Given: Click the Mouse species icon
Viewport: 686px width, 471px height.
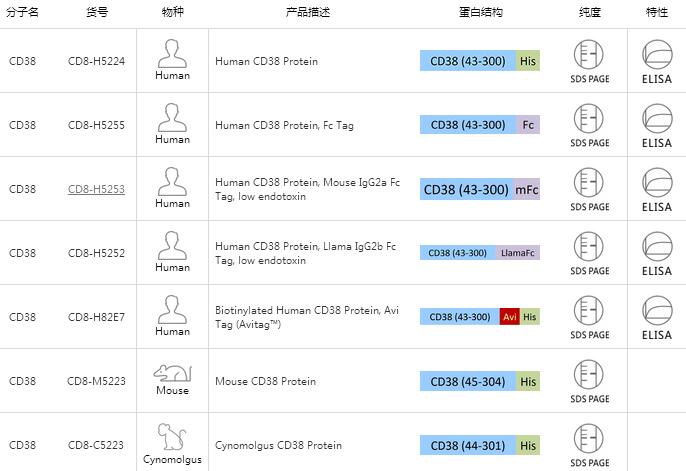Looking at the screenshot, I should [172, 373].
